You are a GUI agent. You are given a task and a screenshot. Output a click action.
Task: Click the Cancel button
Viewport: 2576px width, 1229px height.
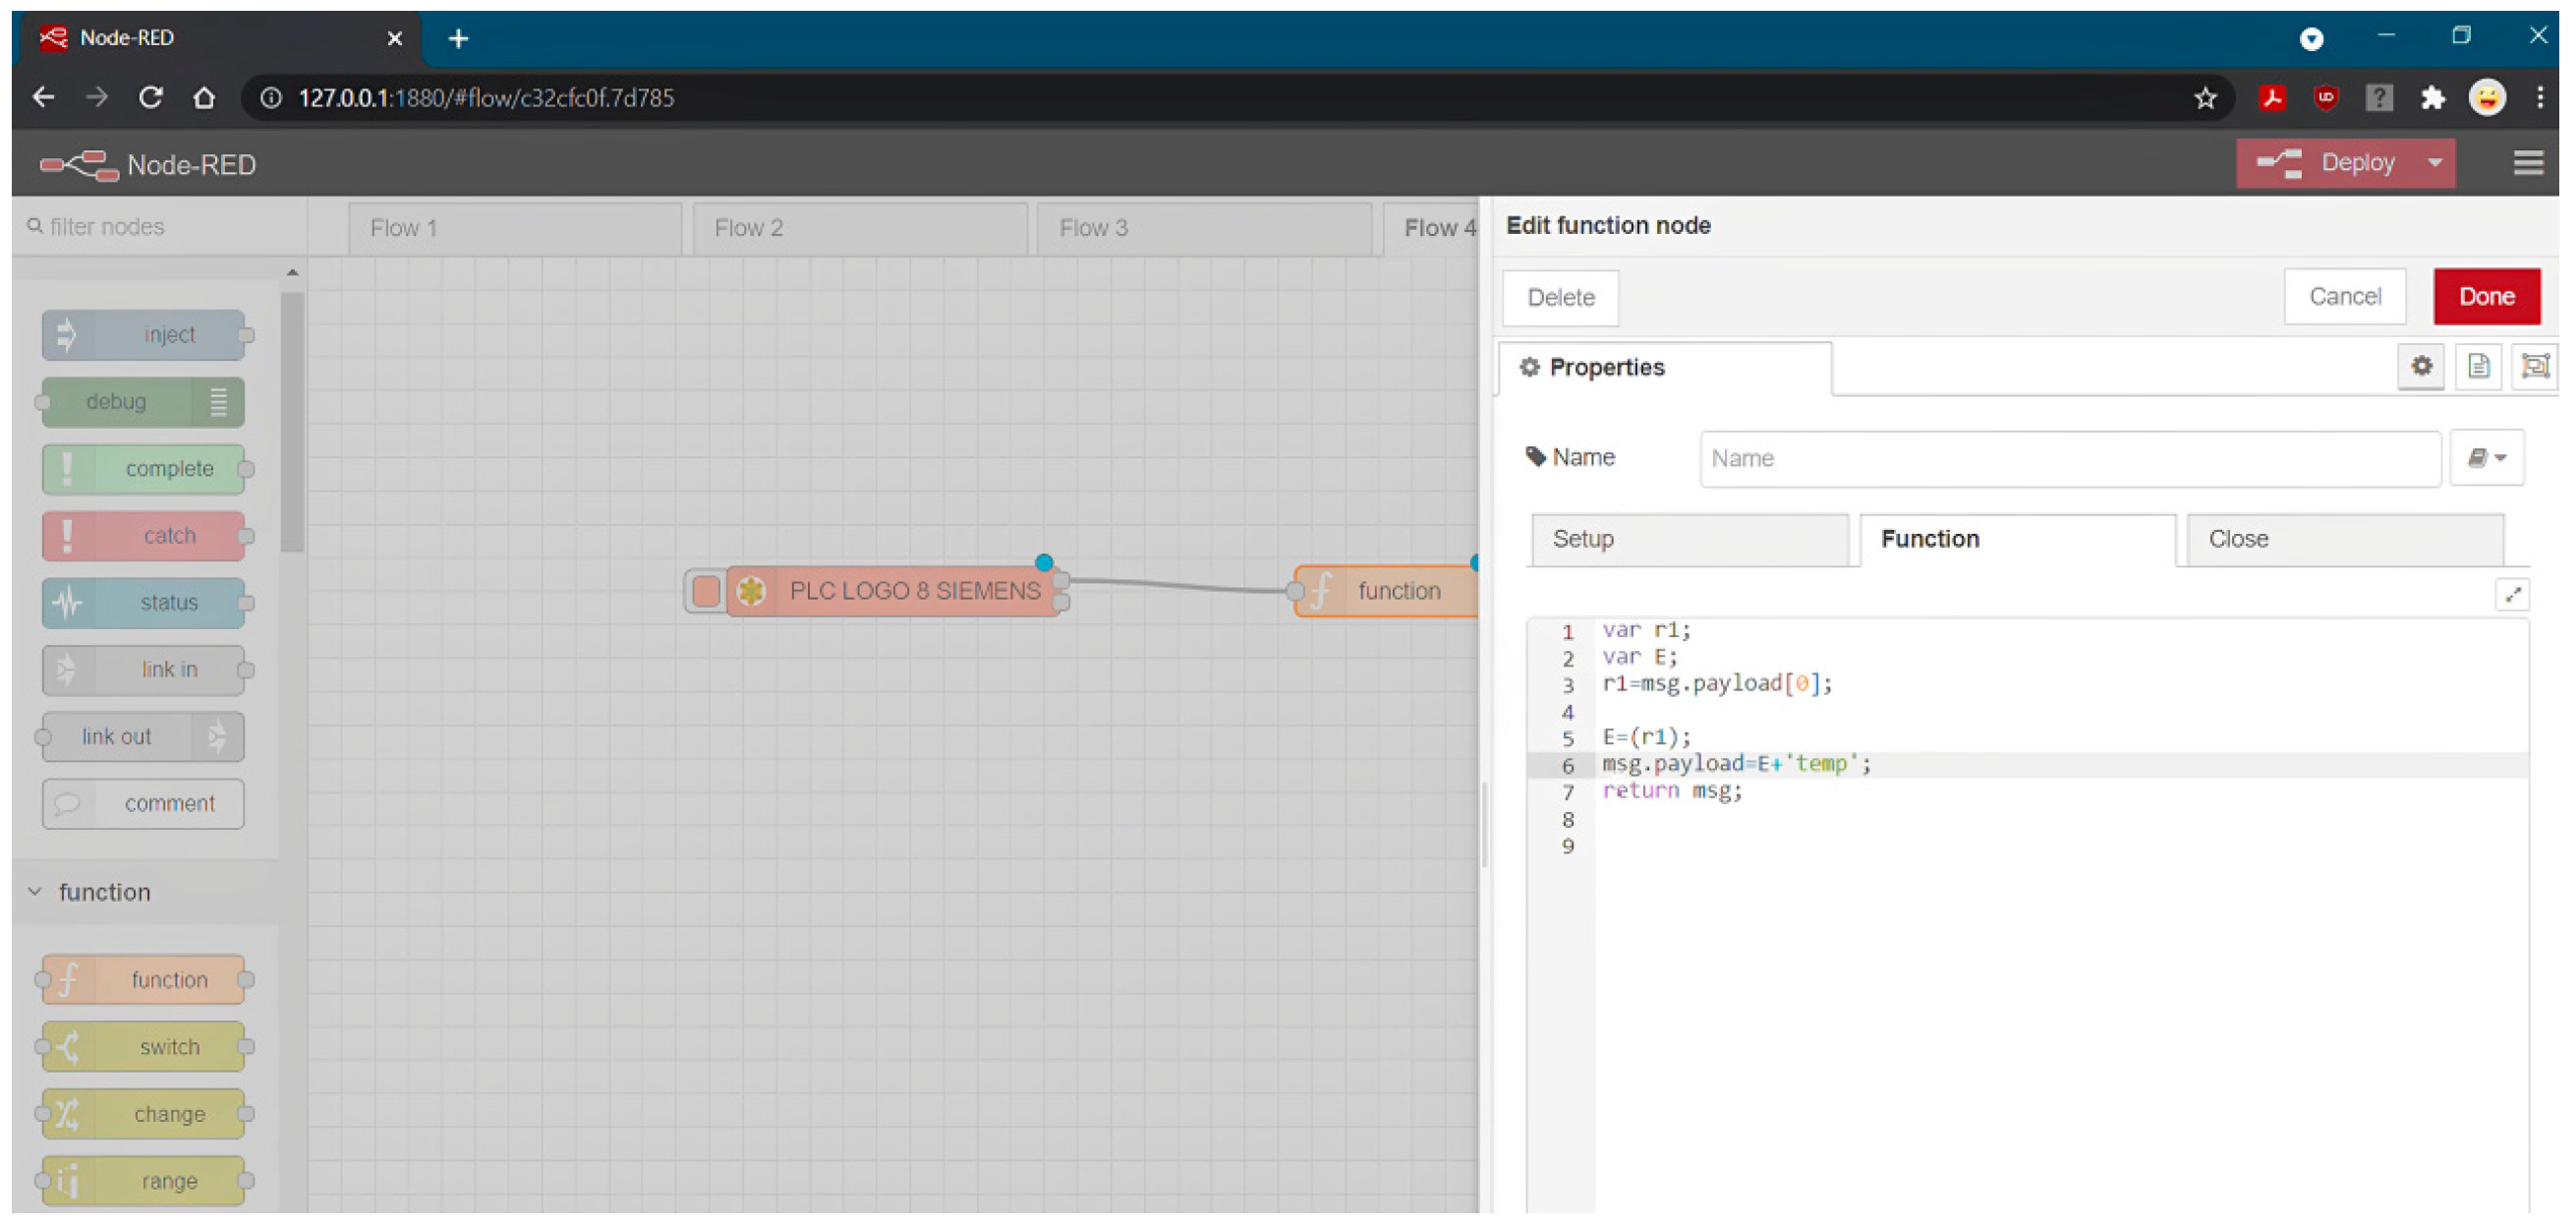coord(2343,297)
